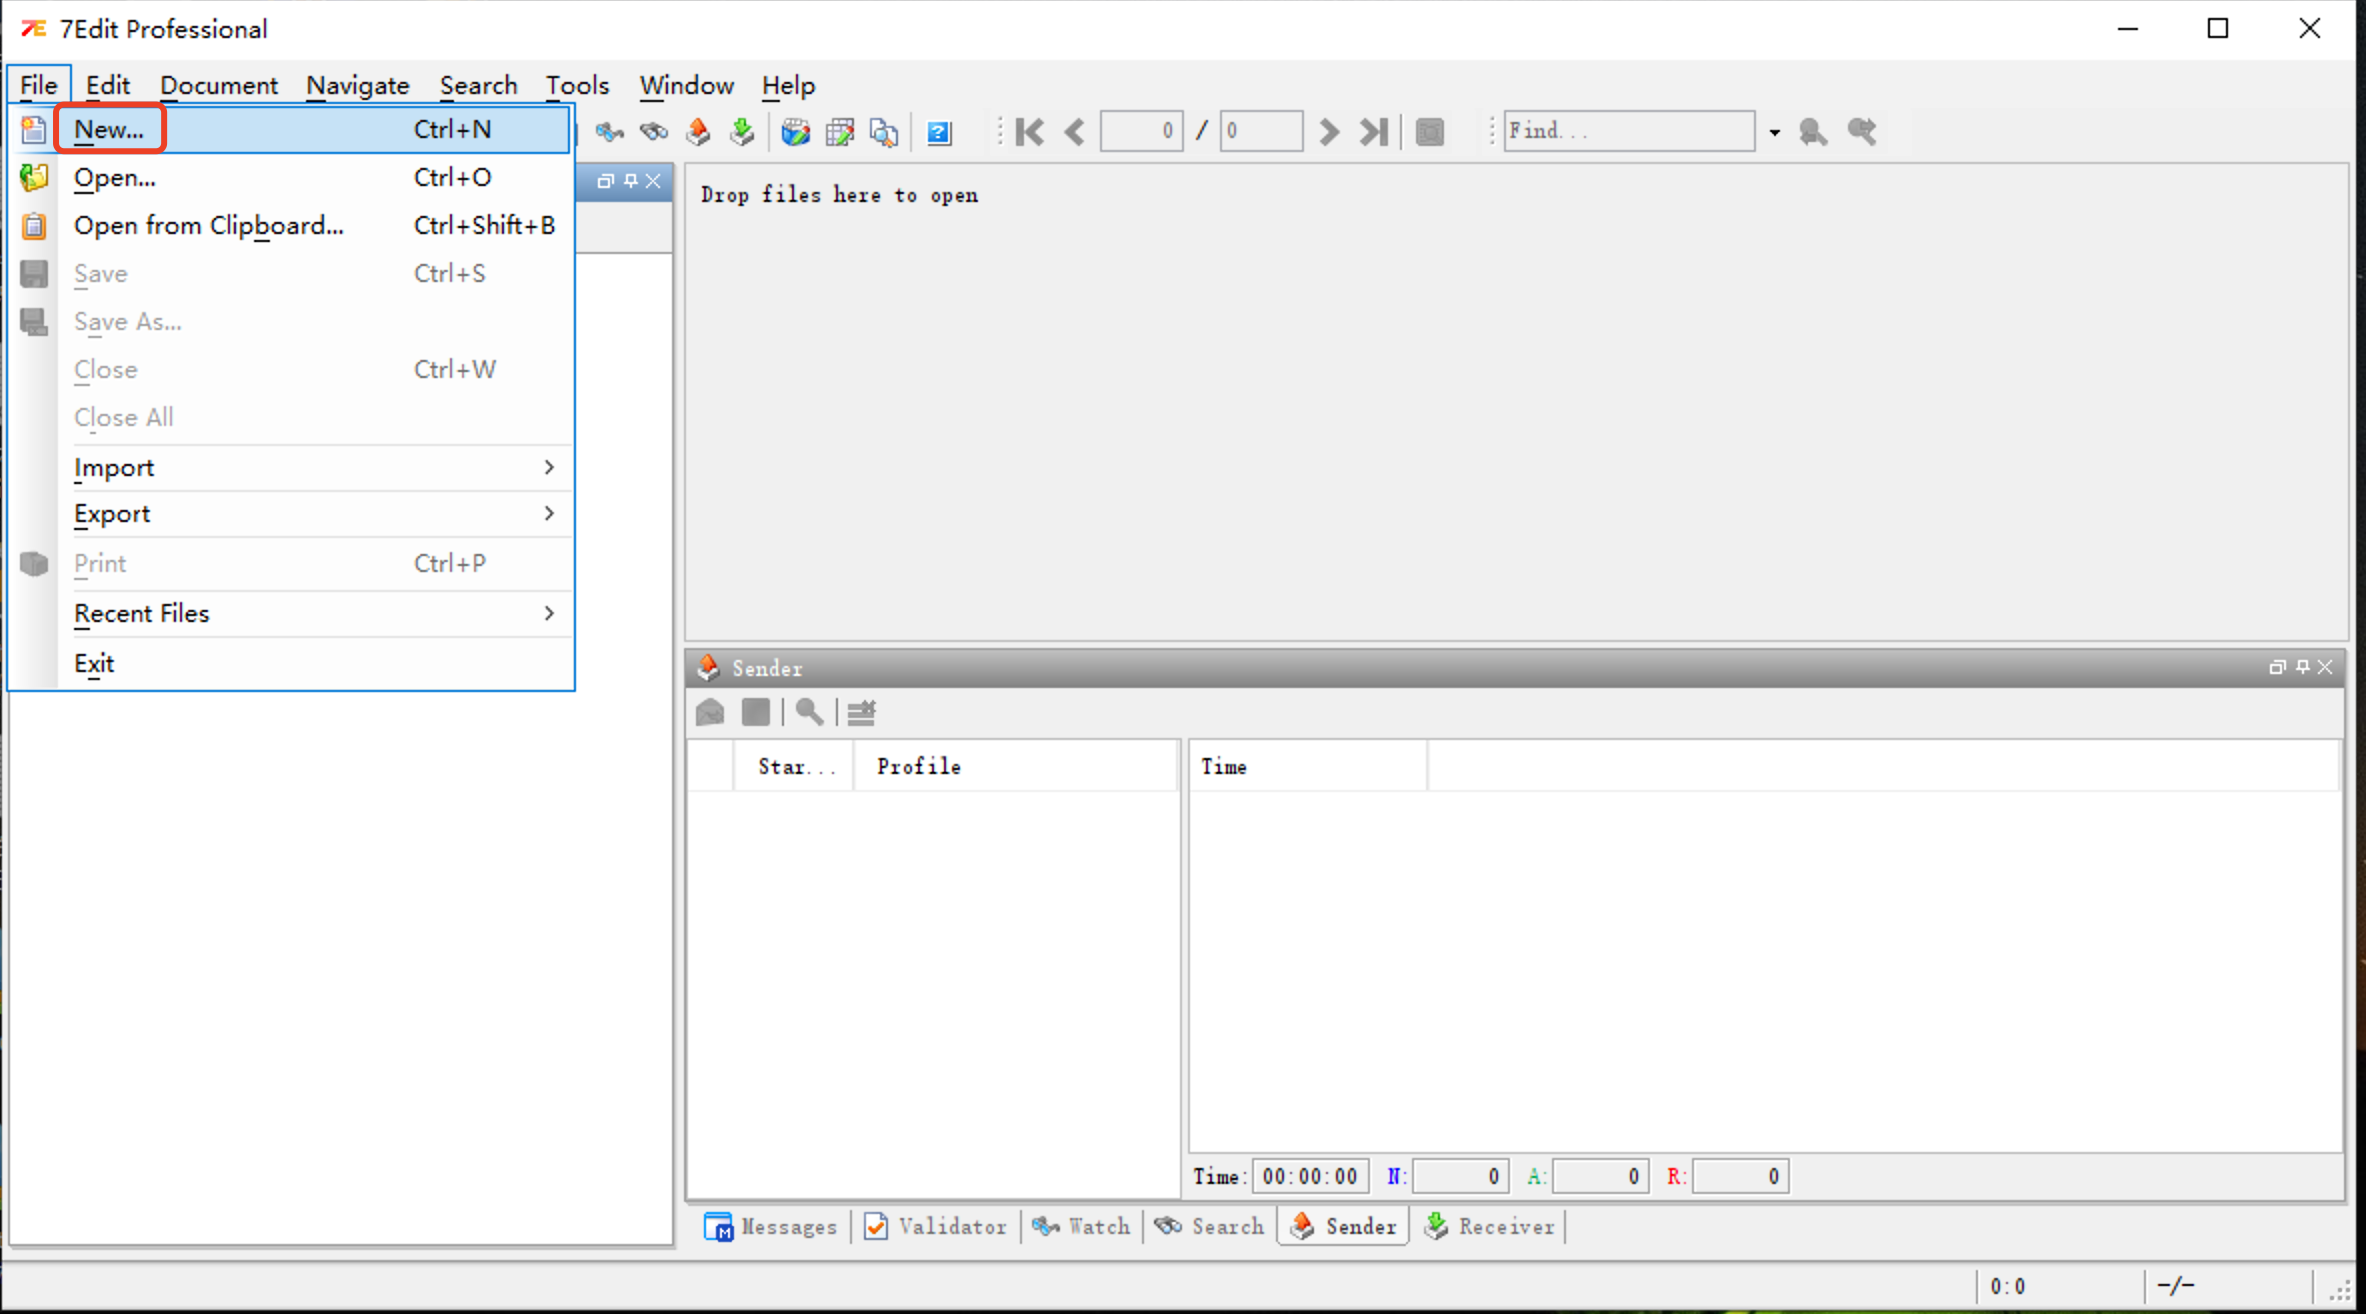Go to last message with skip-forward arrow

(1374, 131)
